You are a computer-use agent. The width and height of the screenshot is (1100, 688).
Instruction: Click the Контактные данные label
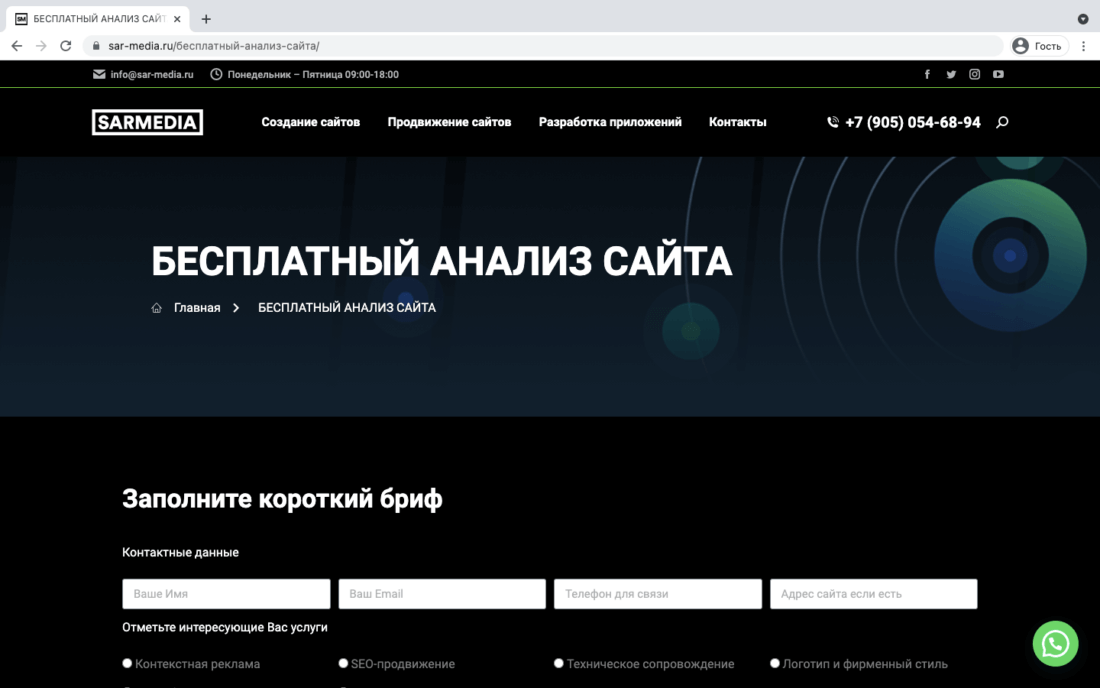180,553
